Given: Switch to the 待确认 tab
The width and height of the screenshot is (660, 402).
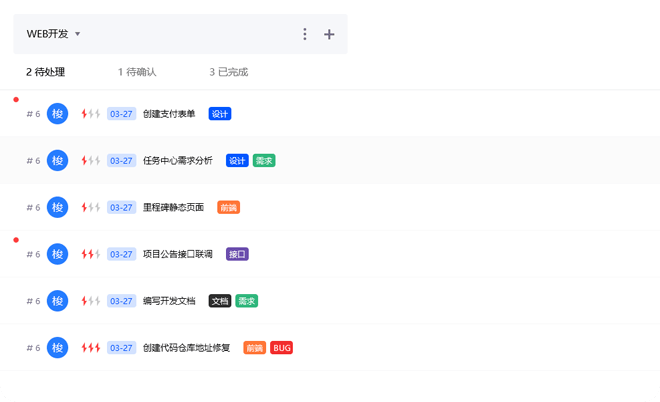Looking at the screenshot, I should point(137,72).
